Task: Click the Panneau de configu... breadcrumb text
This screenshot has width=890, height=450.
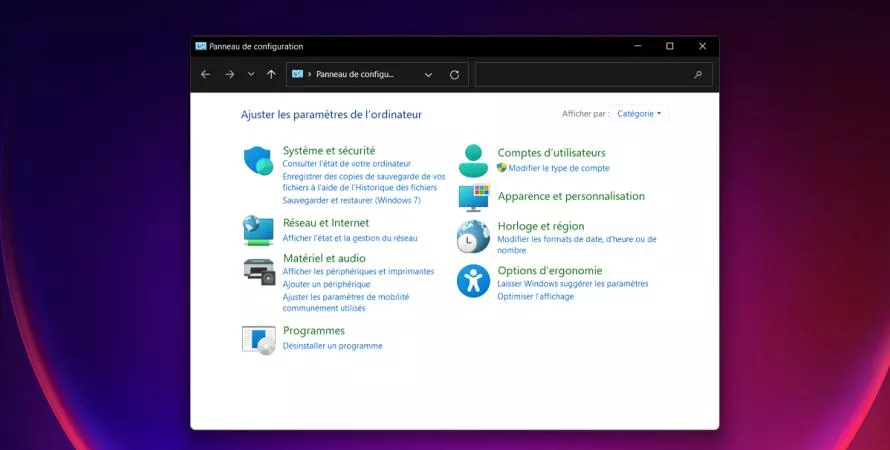Action: point(355,74)
